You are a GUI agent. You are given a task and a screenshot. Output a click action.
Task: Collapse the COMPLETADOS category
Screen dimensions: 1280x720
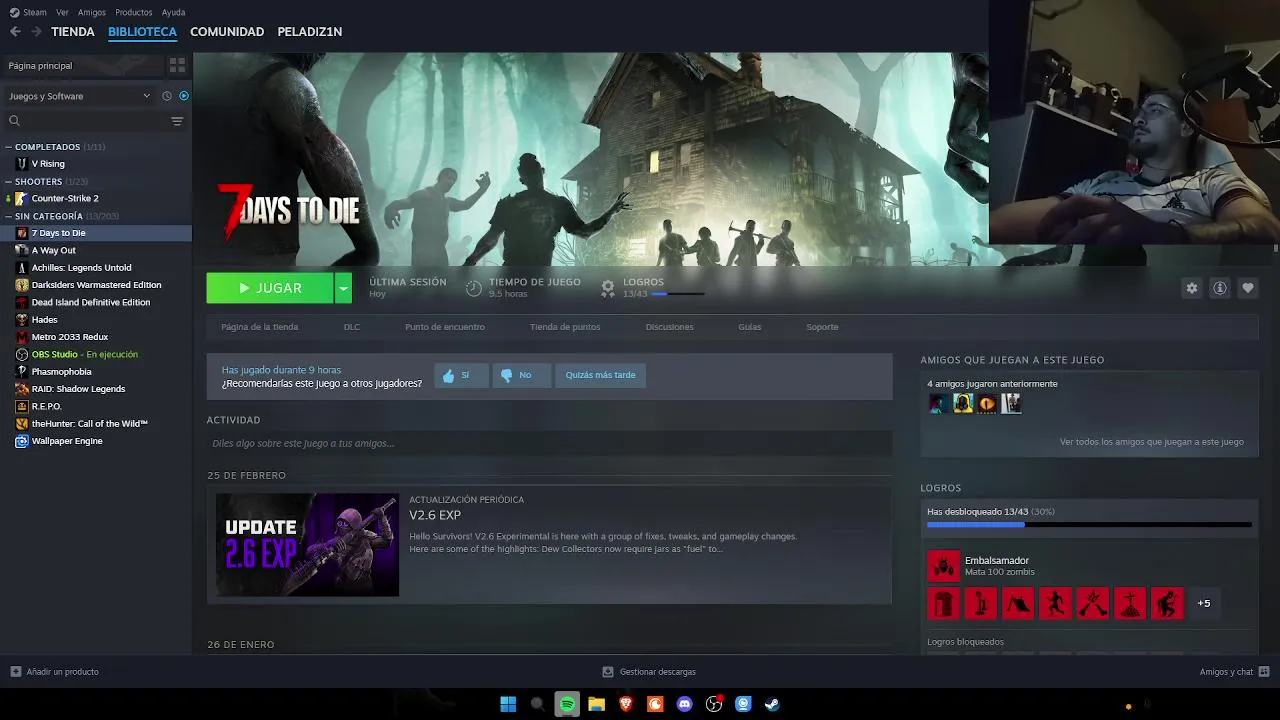(8, 147)
